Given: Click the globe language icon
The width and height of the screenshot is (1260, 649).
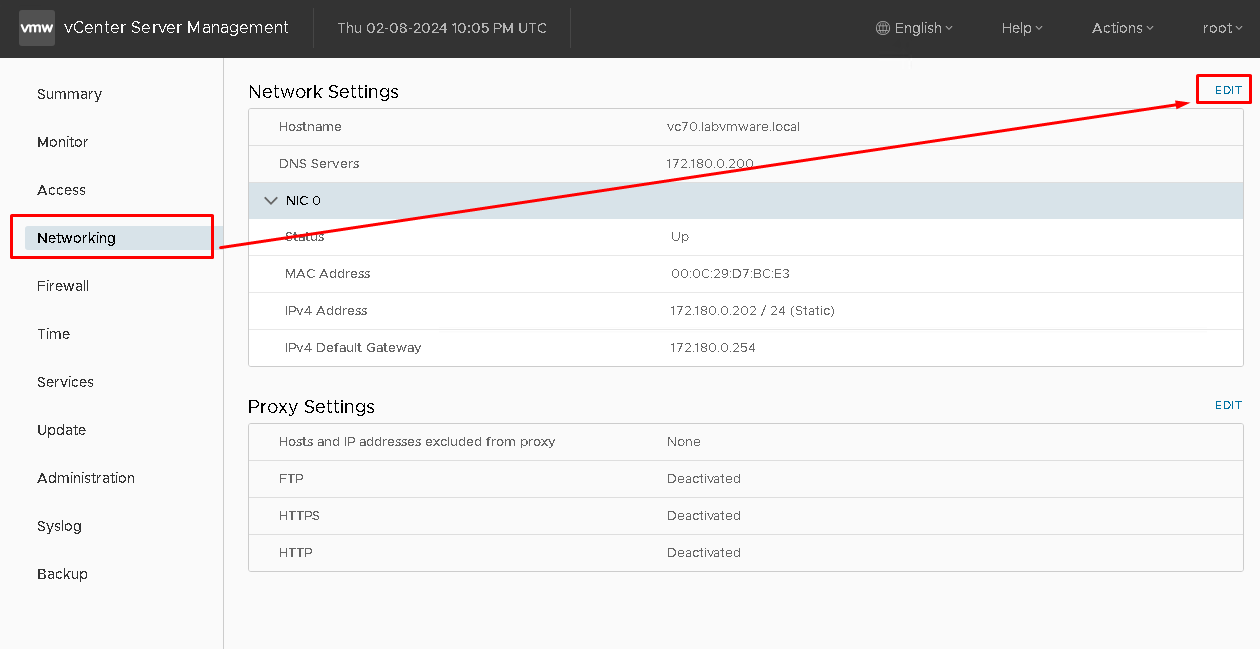Looking at the screenshot, I should click(x=882, y=28).
